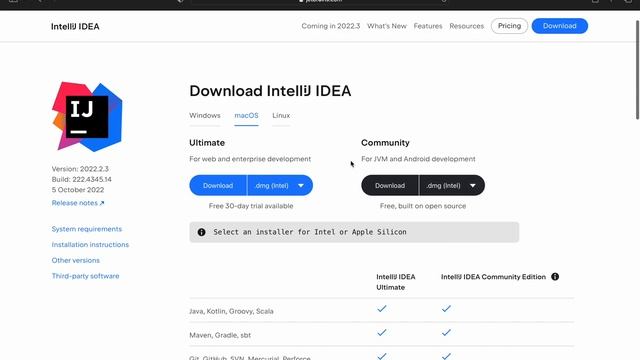Screen dimensions: 640x360
Task: Click 'Maven, Gradle, sbt' row label
Action: [220, 335]
